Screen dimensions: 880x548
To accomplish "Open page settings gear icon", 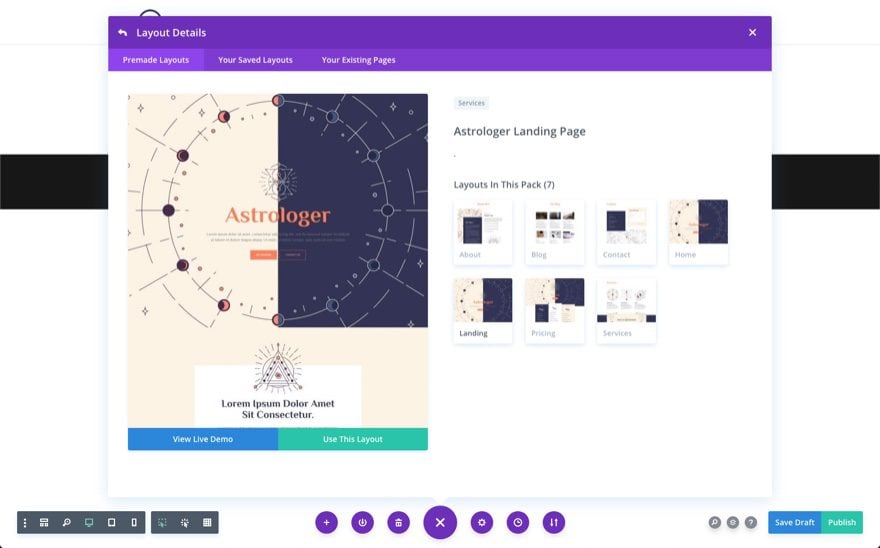I will pos(482,522).
